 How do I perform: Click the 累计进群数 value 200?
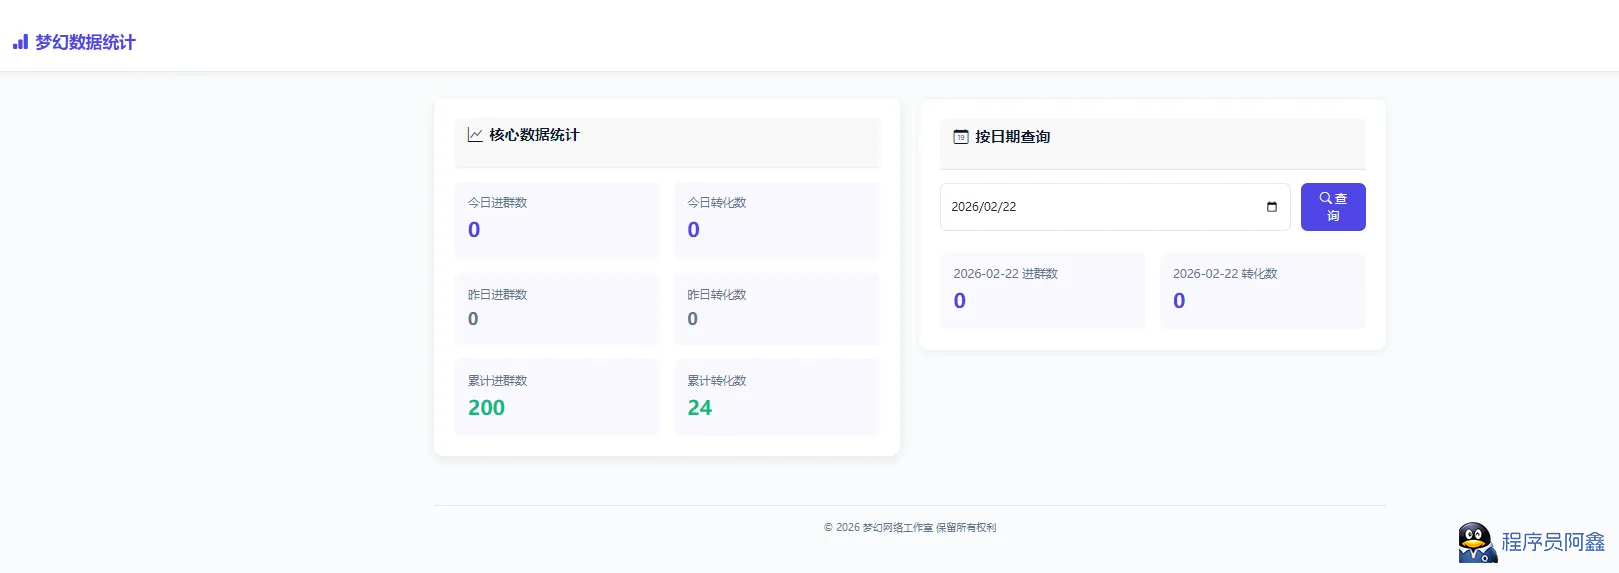pos(486,408)
